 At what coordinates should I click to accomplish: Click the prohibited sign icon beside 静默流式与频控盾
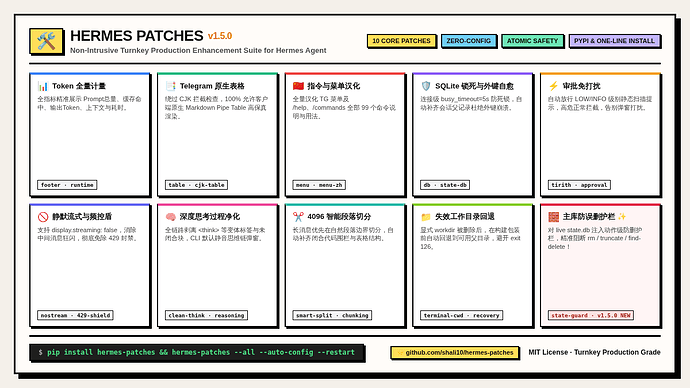(43, 217)
